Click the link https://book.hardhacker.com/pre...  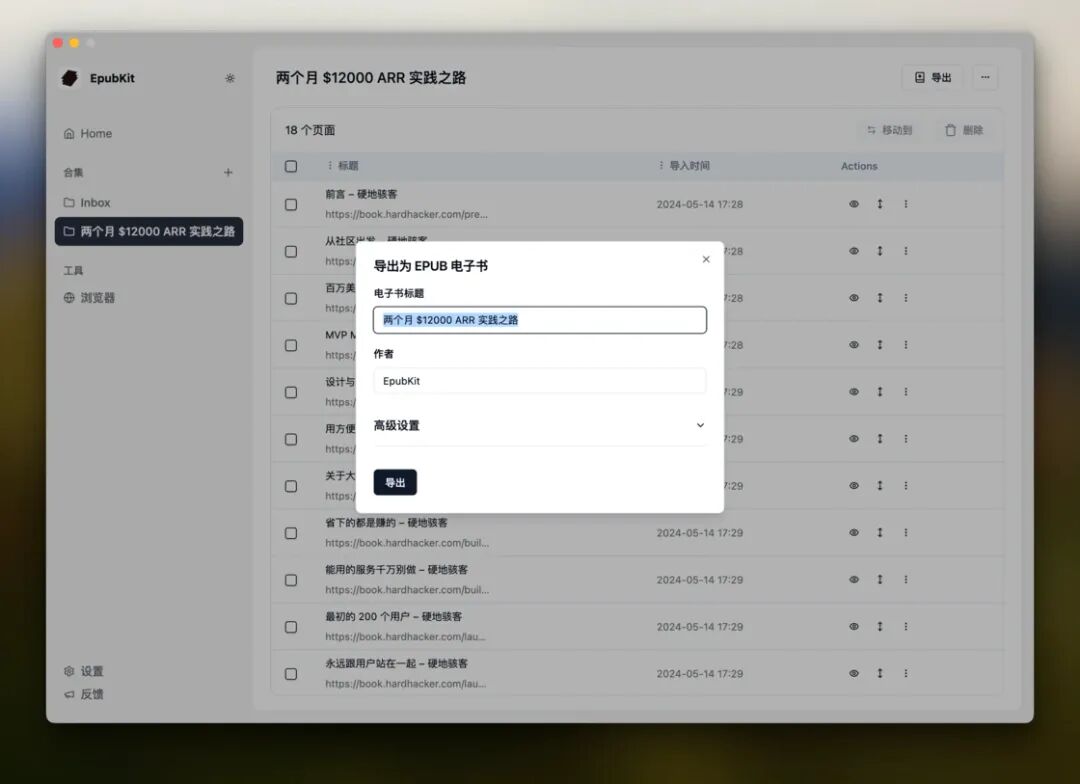pyautogui.click(x=406, y=214)
